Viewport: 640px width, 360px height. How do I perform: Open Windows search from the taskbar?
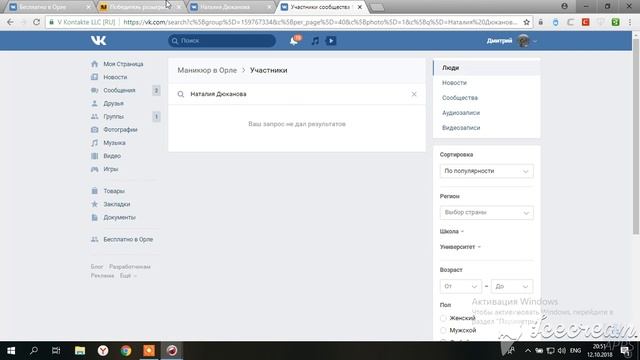[34, 351]
